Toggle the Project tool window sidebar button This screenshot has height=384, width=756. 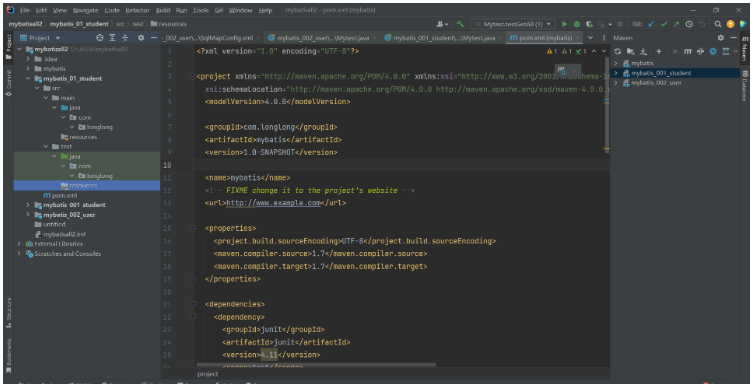pos(8,46)
